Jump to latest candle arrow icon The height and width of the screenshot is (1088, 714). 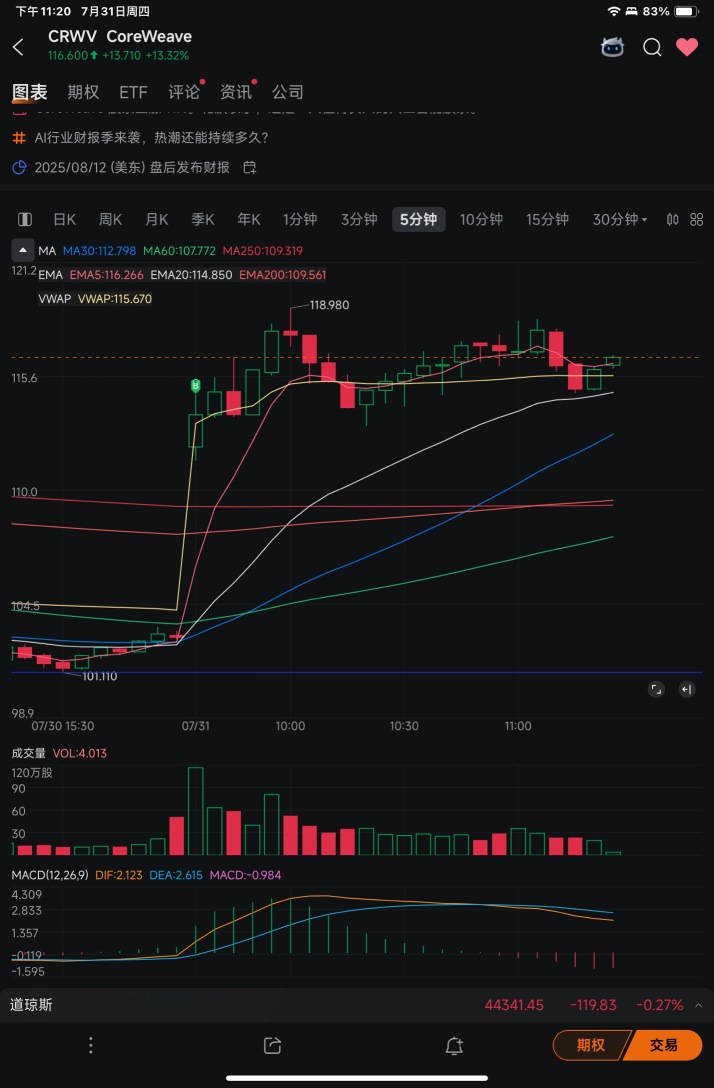pyautogui.click(x=687, y=689)
